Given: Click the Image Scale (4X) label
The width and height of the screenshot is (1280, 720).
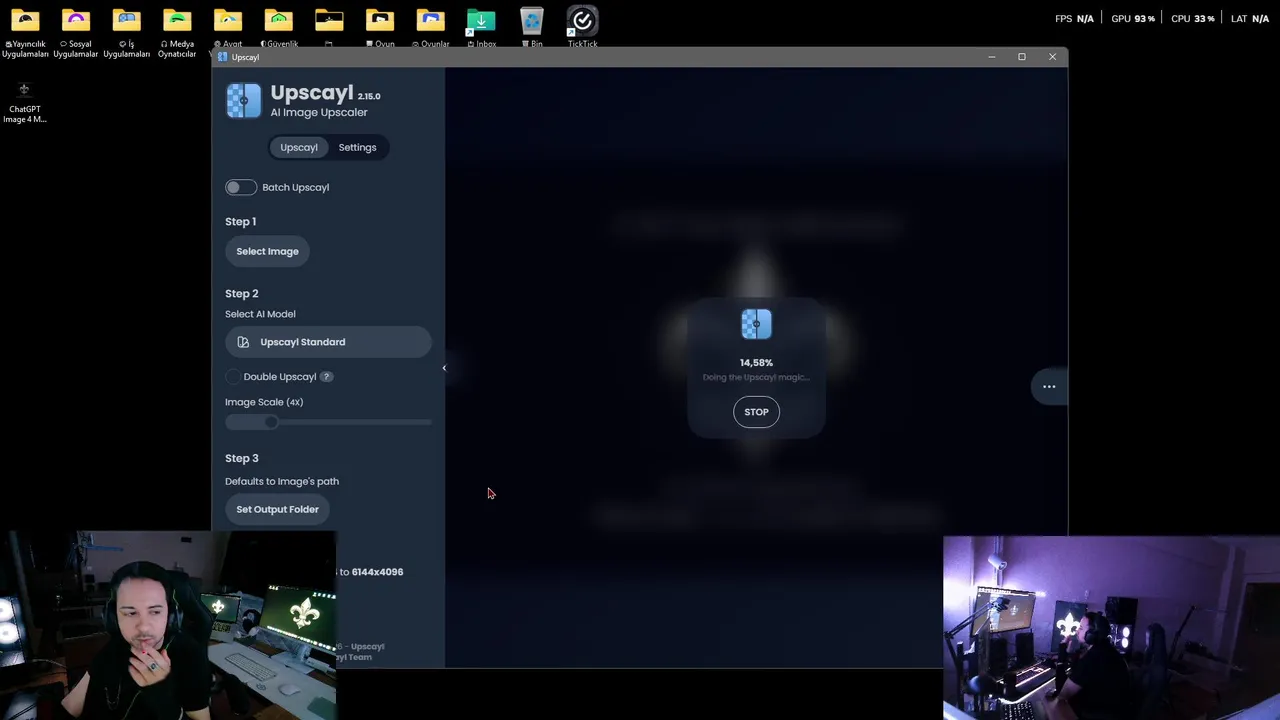Looking at the screenshot, I should click(x=264, y=402).
